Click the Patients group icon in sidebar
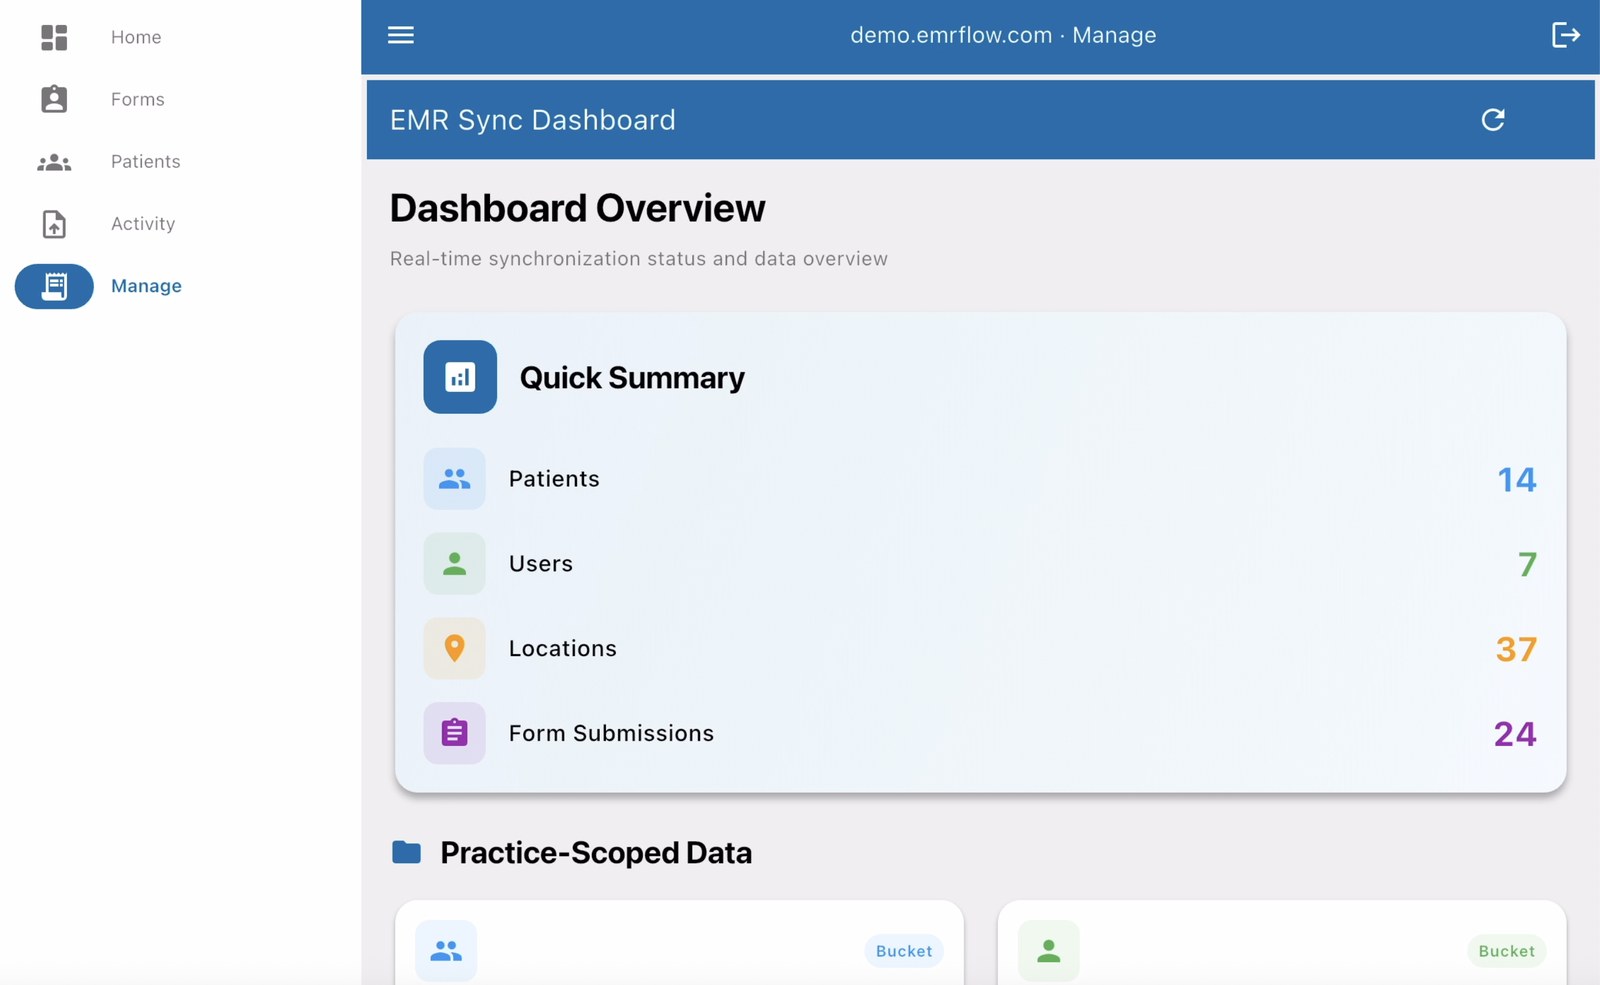Image resolution: width=1600 pixels, height=985 pixels. click(x=54, y=161)
